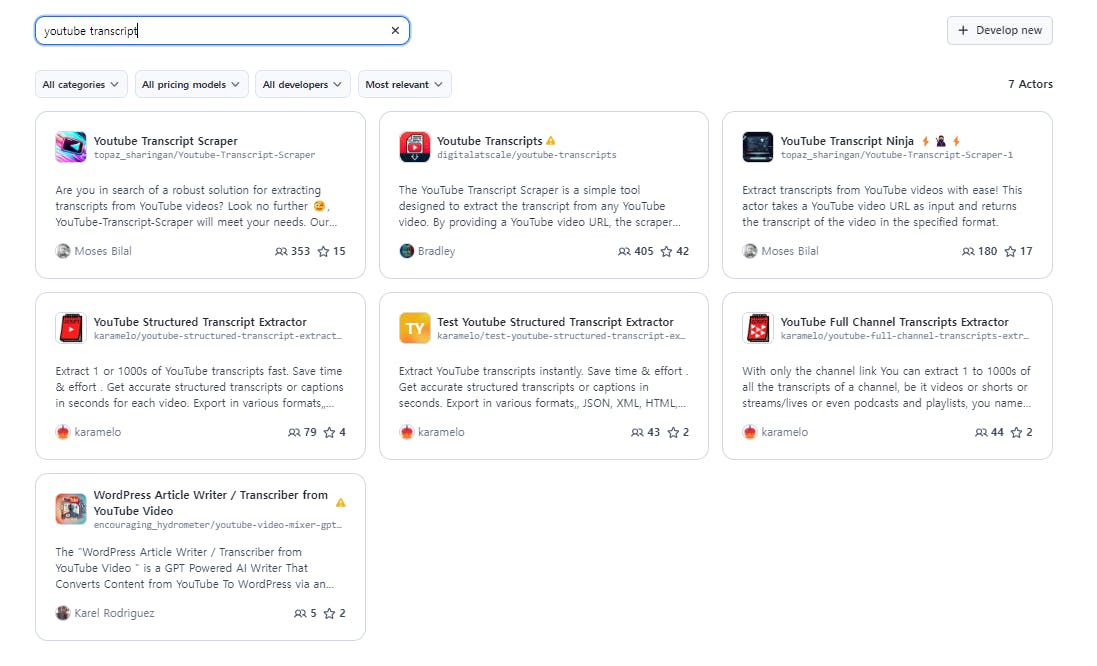Click the warning icon beside Youtube Transcripts

coord(551,141)
